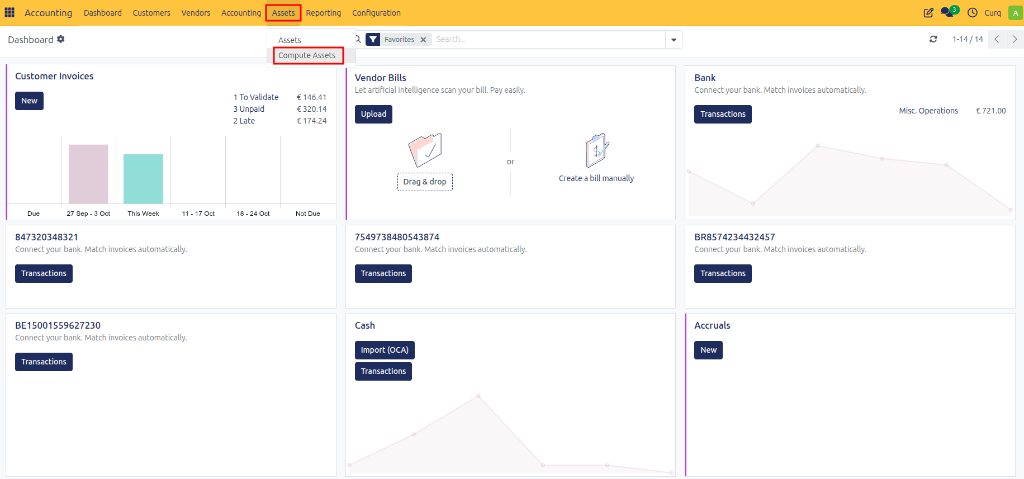Image resolution: width=1024 pixels, height=479 pixels.
Task: Click New under Accruals
Action: [709, 350]
